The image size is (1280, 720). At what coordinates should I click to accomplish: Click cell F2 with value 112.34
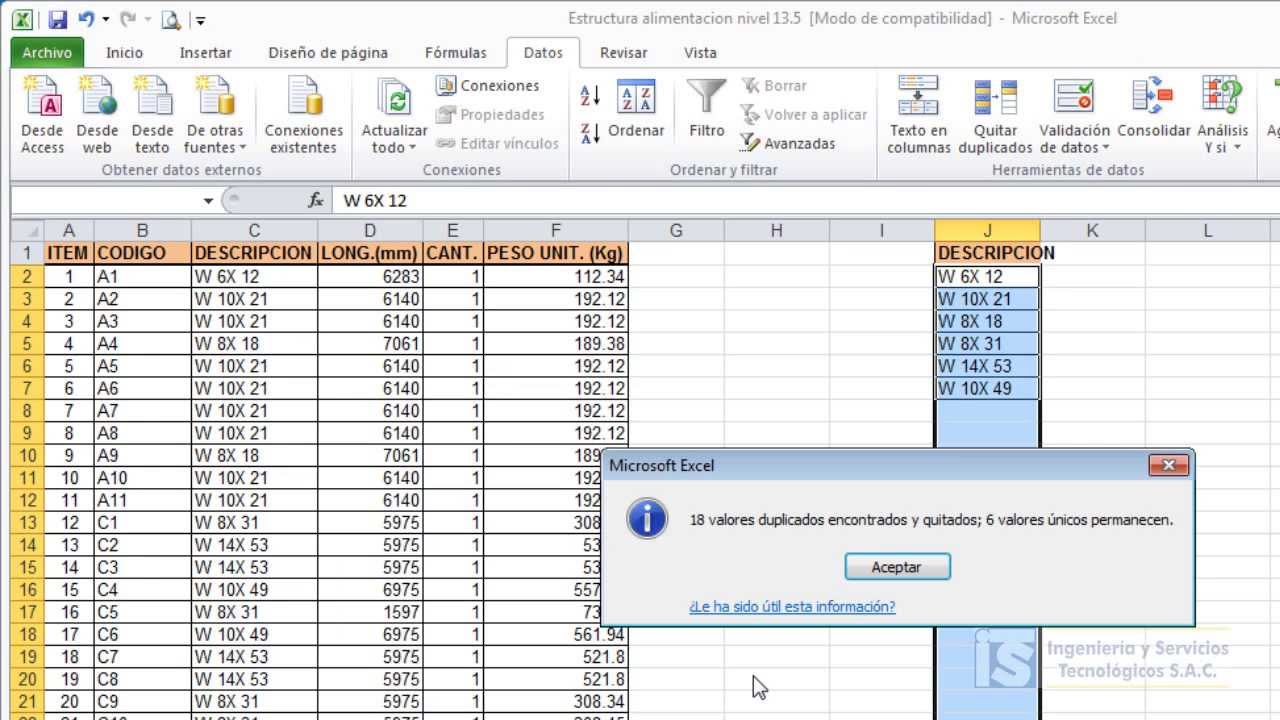[555, 277]
